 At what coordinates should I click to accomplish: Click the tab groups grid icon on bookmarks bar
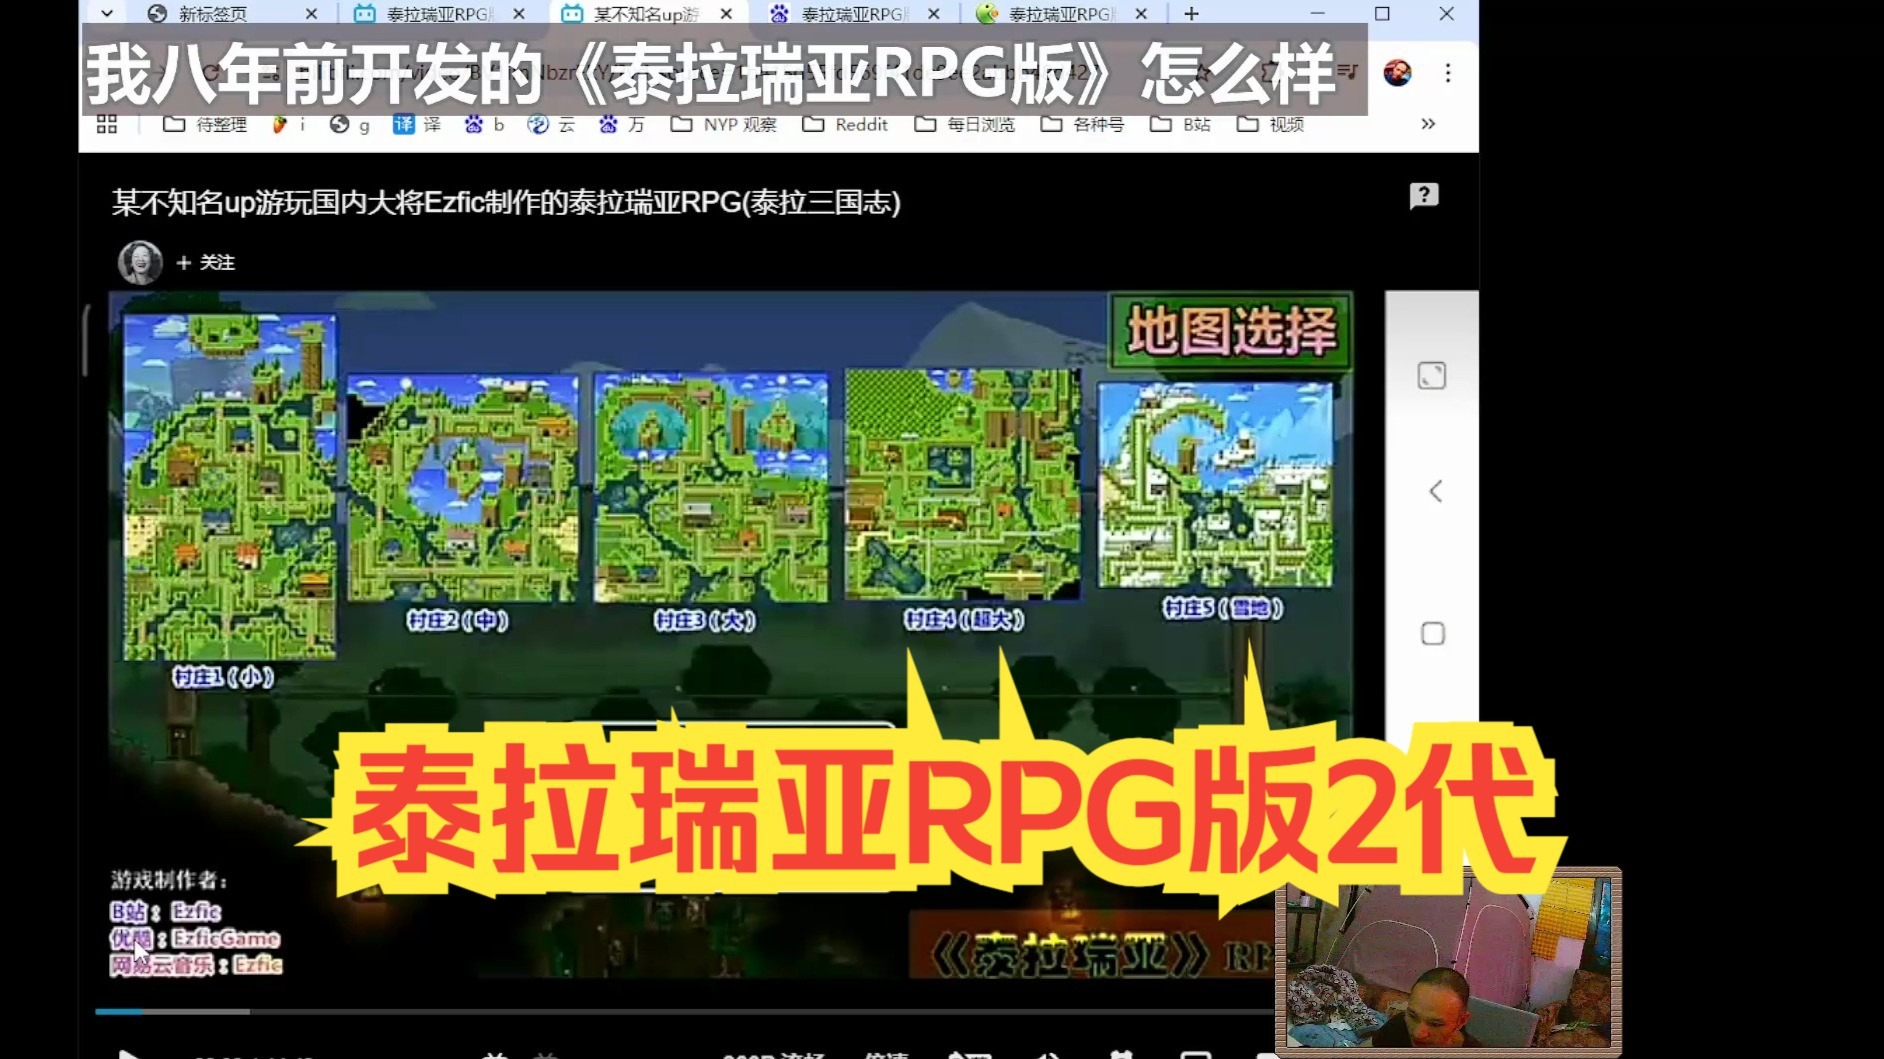pyautogui.click(x=109, y=124)
